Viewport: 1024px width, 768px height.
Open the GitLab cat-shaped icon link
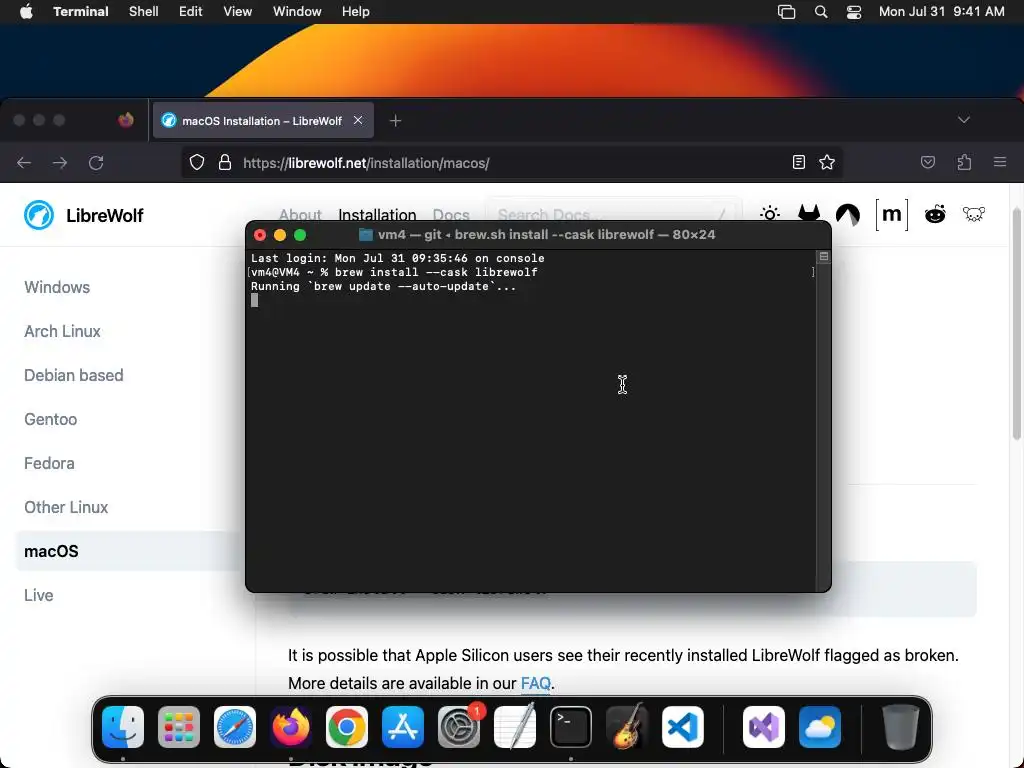tap(809, 214)
